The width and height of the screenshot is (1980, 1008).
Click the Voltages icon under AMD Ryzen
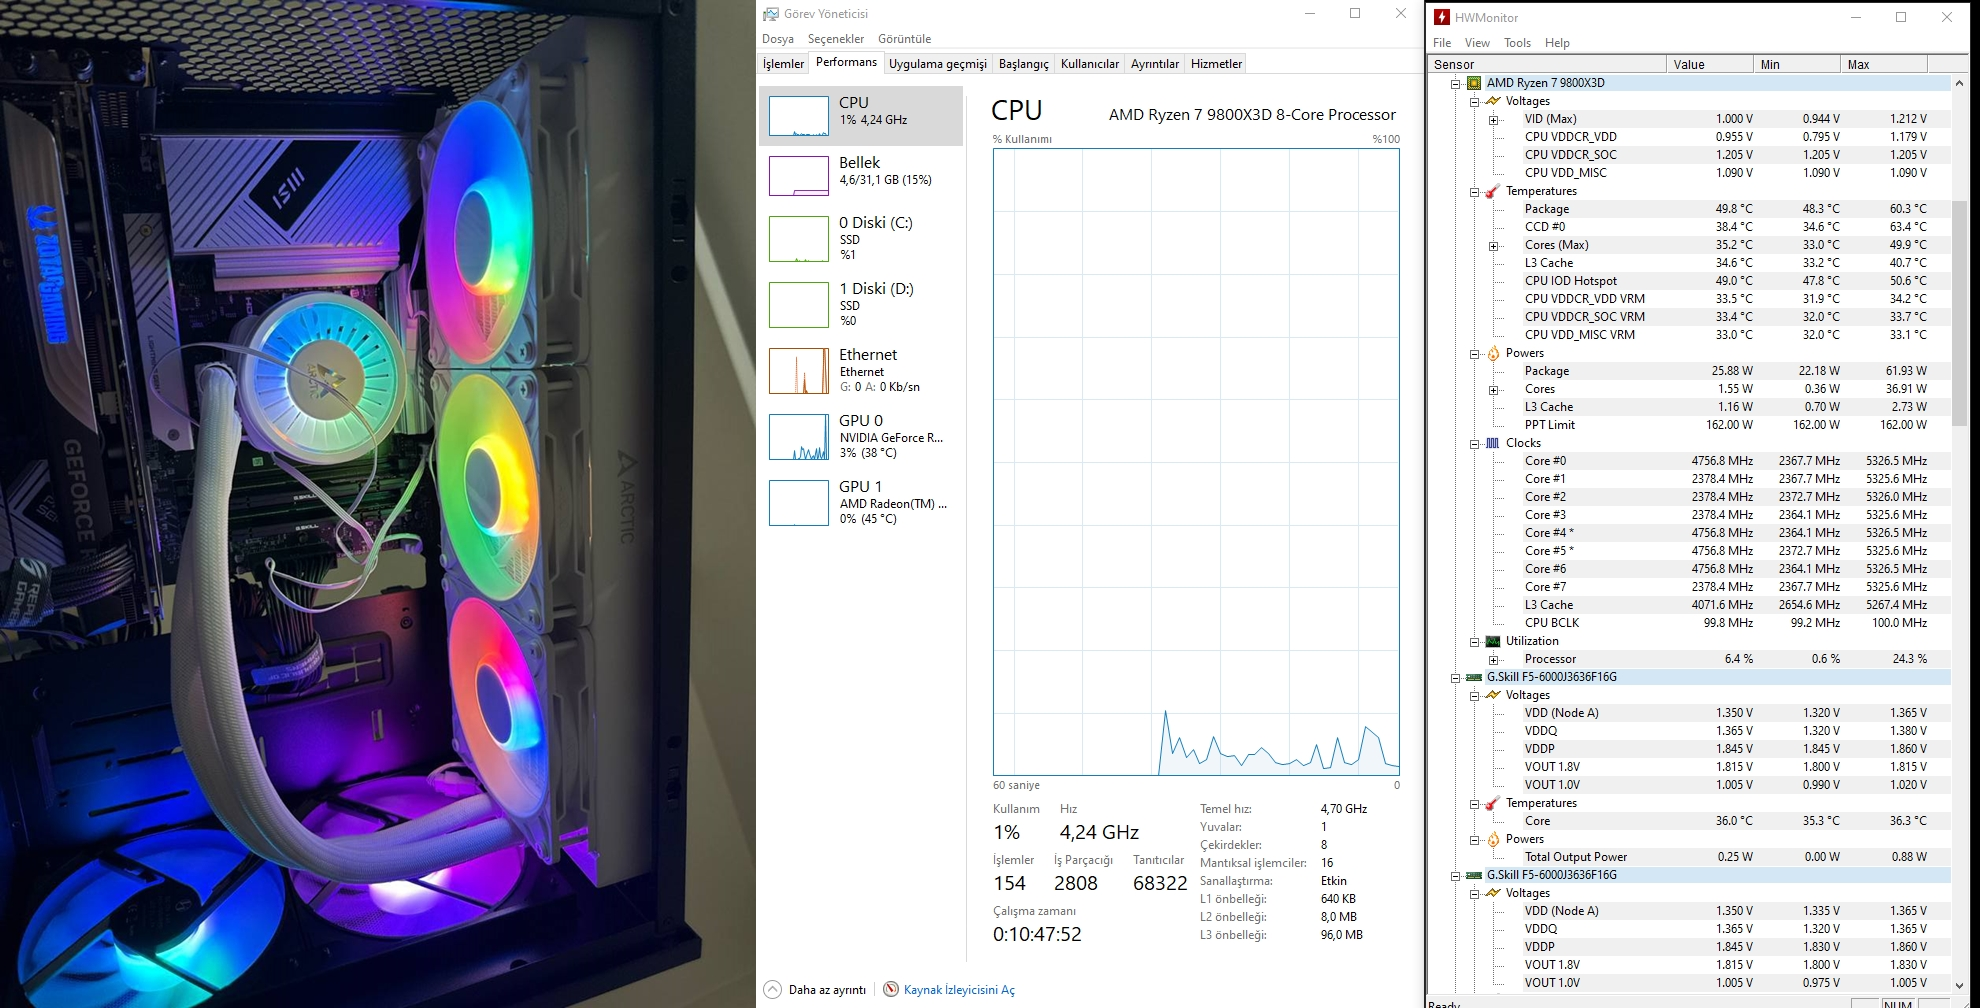pos(1493,101)
